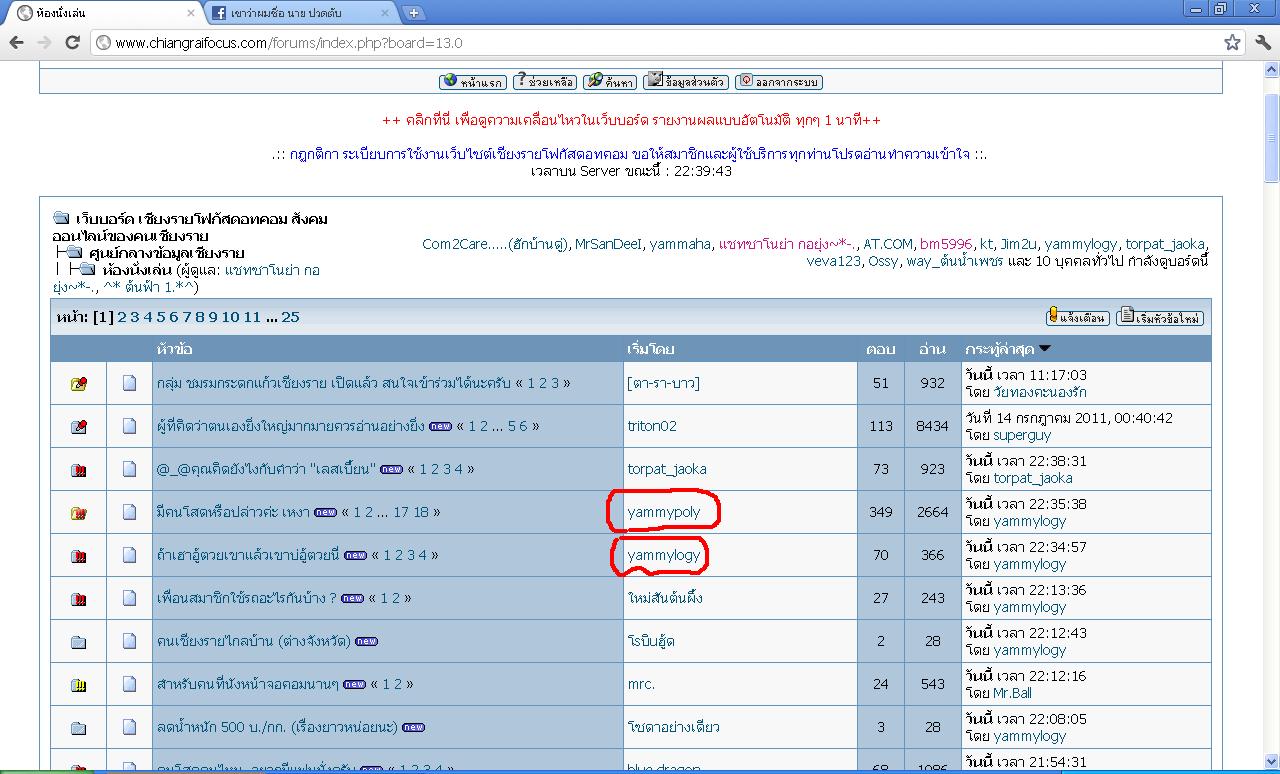The height and width of the screenshot is (774, 1280).
Task: Click the Chrome reload page icon
Action: tap(72, 43)
